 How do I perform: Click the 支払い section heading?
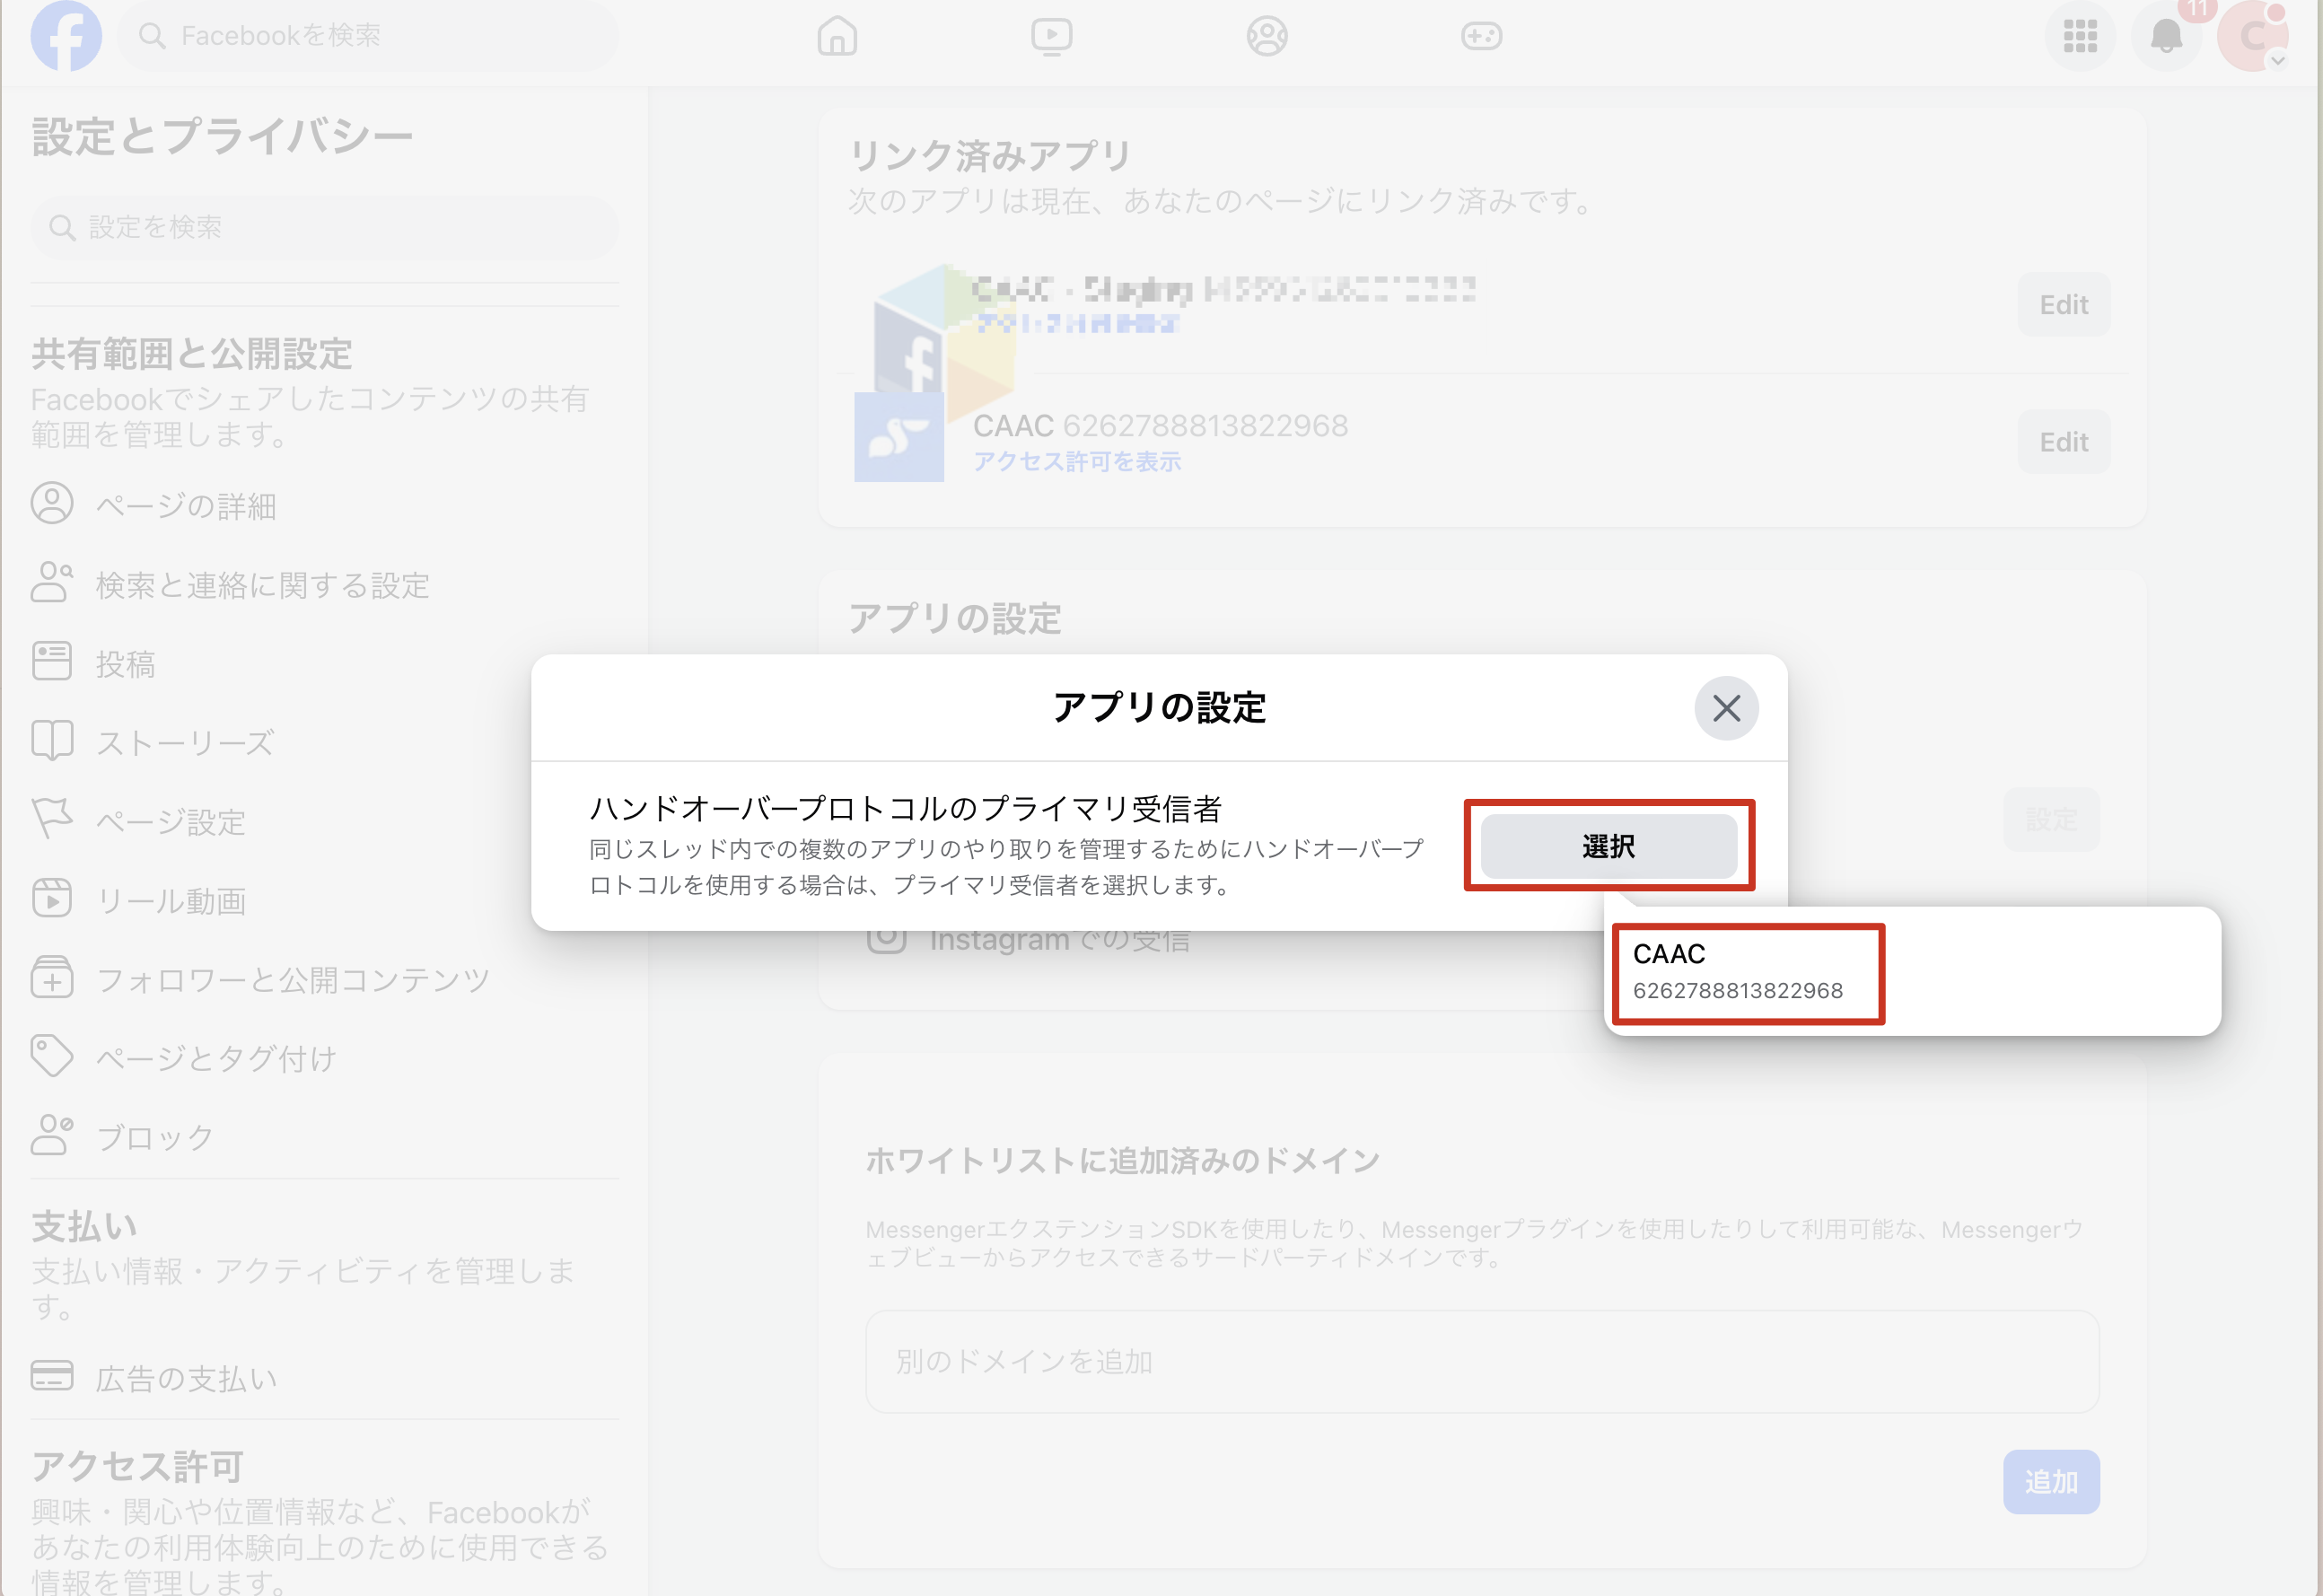(x=84, y=1226)
